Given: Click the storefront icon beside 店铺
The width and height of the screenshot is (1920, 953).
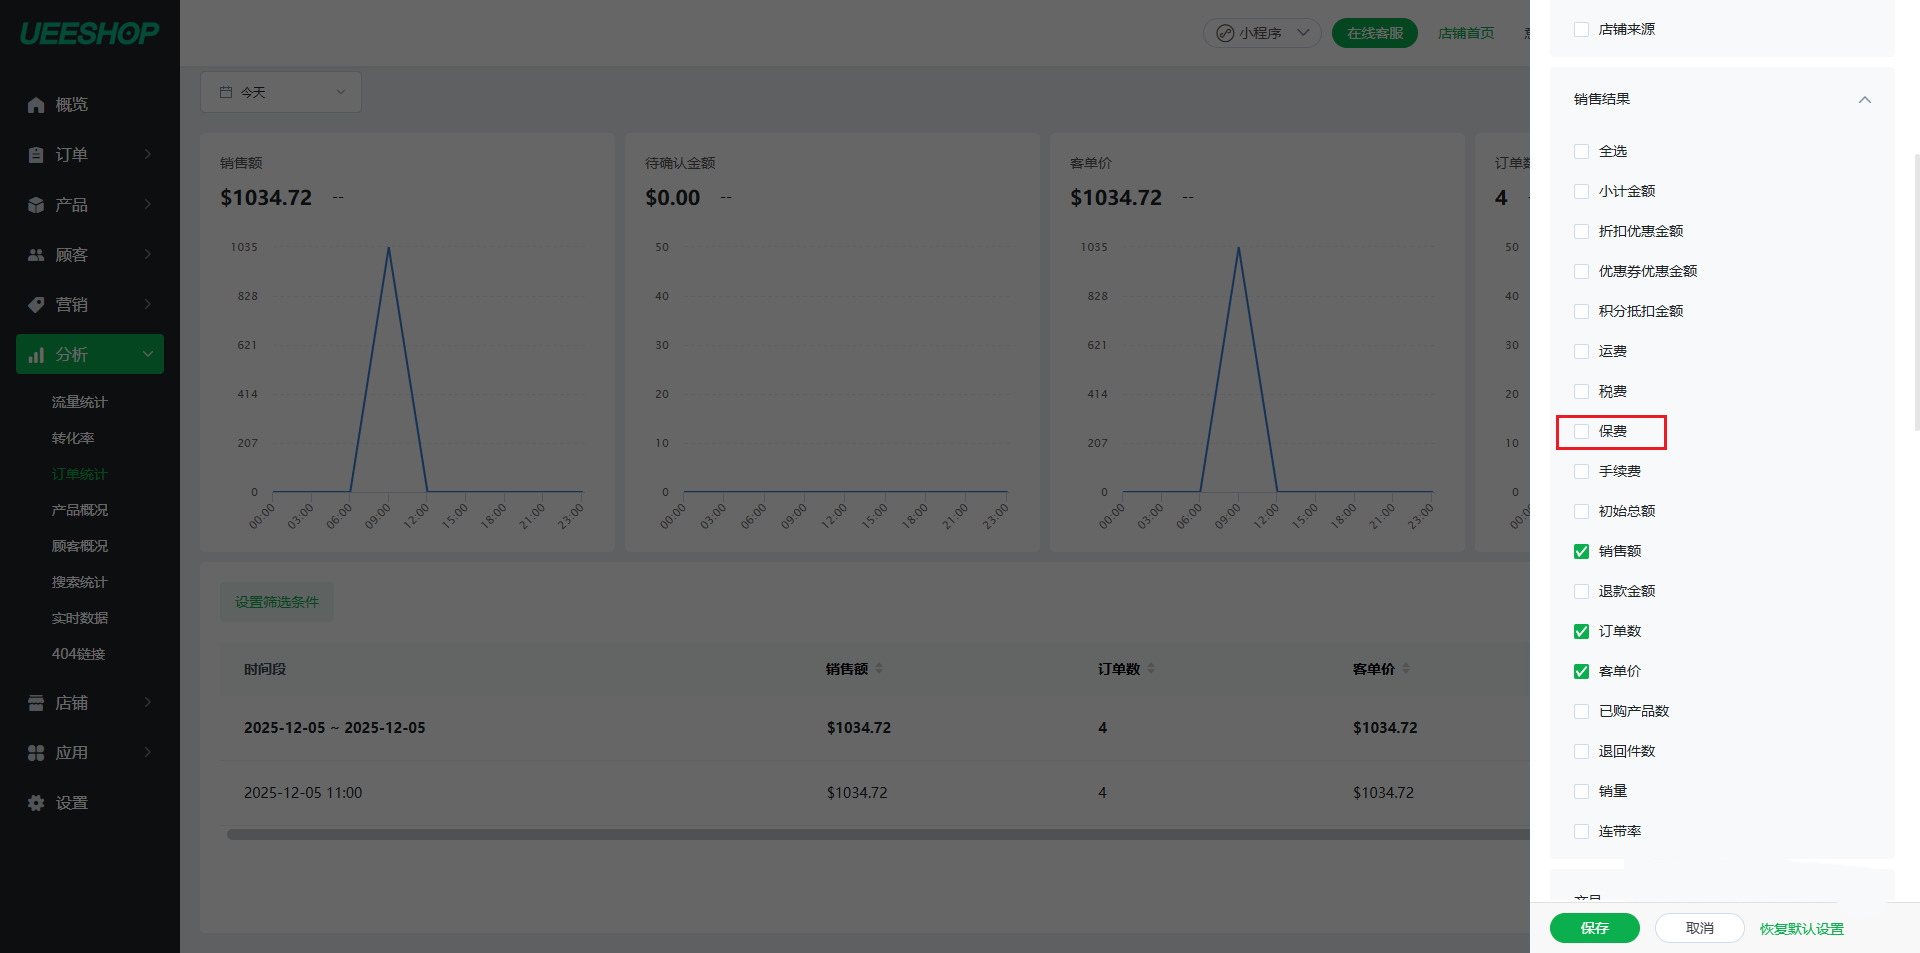Looking at the screenshot, I should pyautogui.click(x=36, y=703).
